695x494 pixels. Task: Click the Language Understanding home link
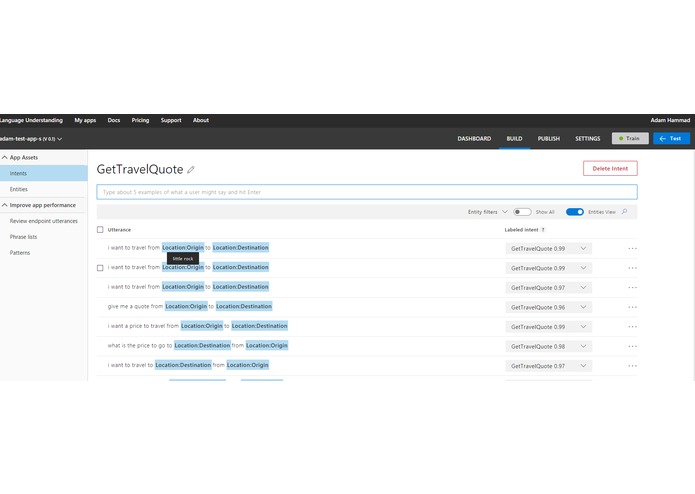(x=31, y=120)
